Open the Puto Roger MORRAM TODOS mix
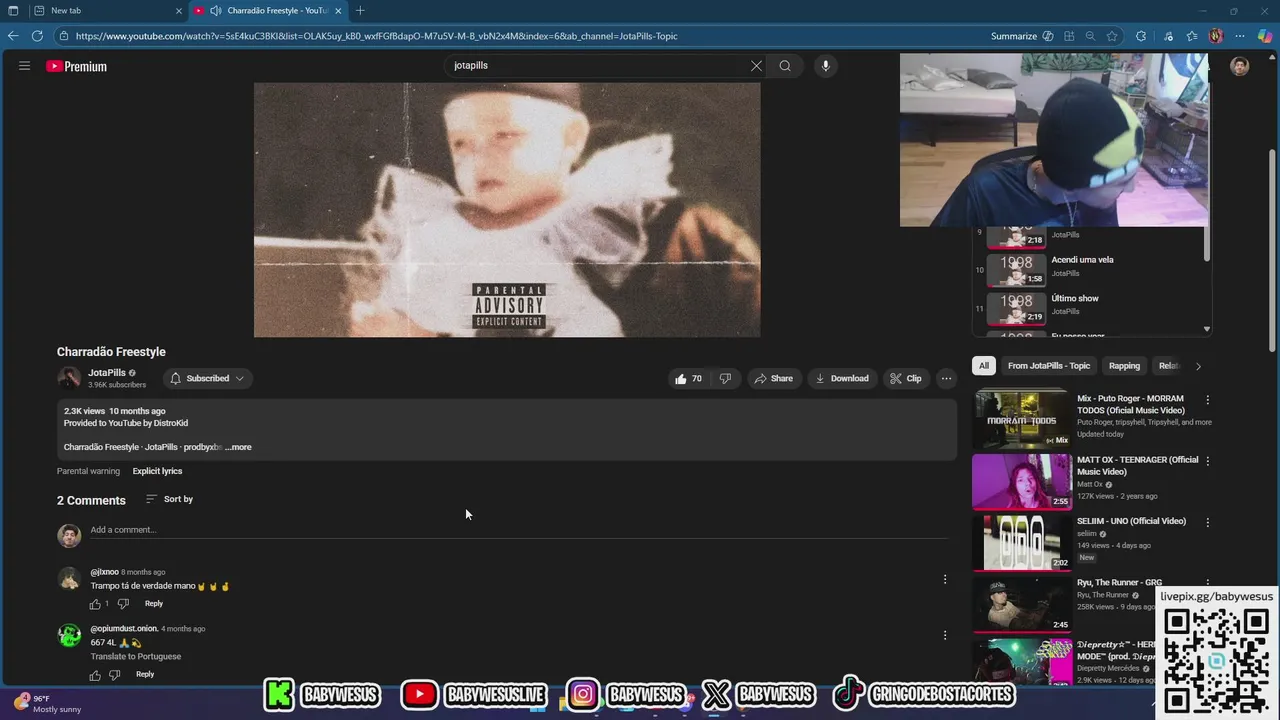1280x720 pixels. (x=1022, y=420)
